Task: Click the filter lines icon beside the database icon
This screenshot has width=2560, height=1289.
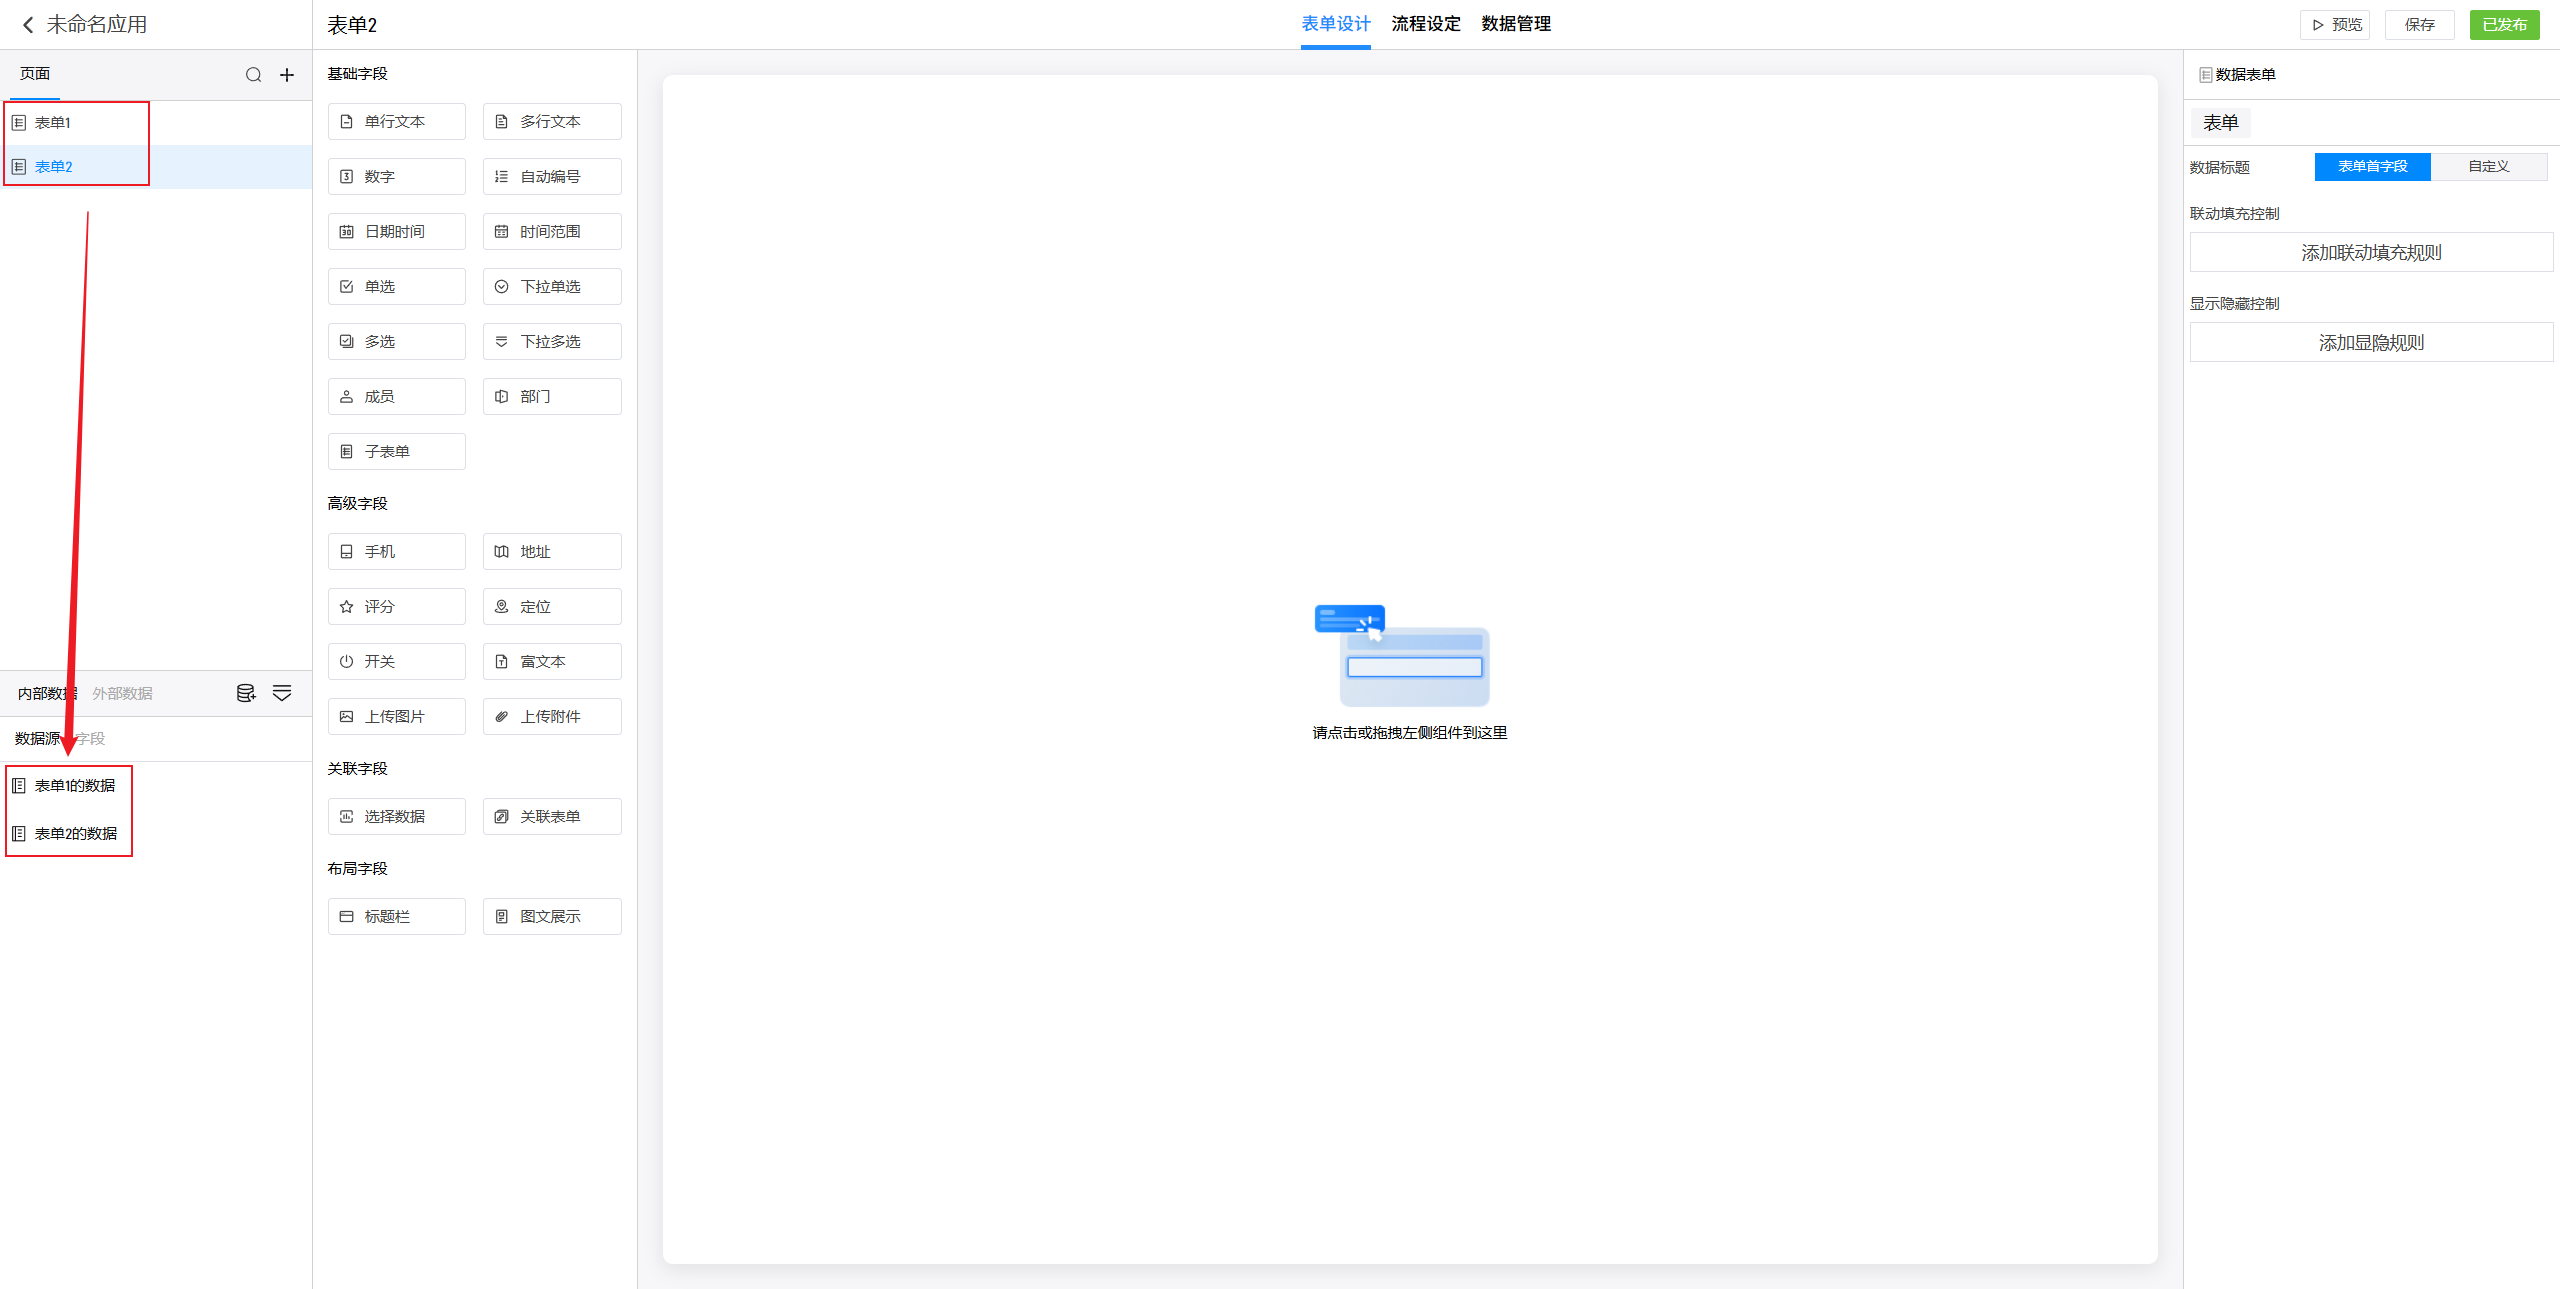Action: pyautogui.click(x=282, y=693)
